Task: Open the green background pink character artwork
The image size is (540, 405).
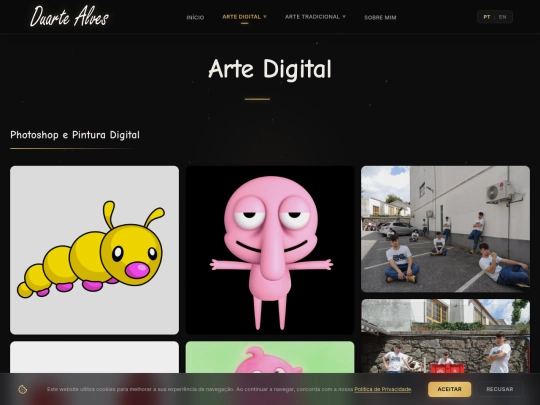Action: click(x=270, y=357)
